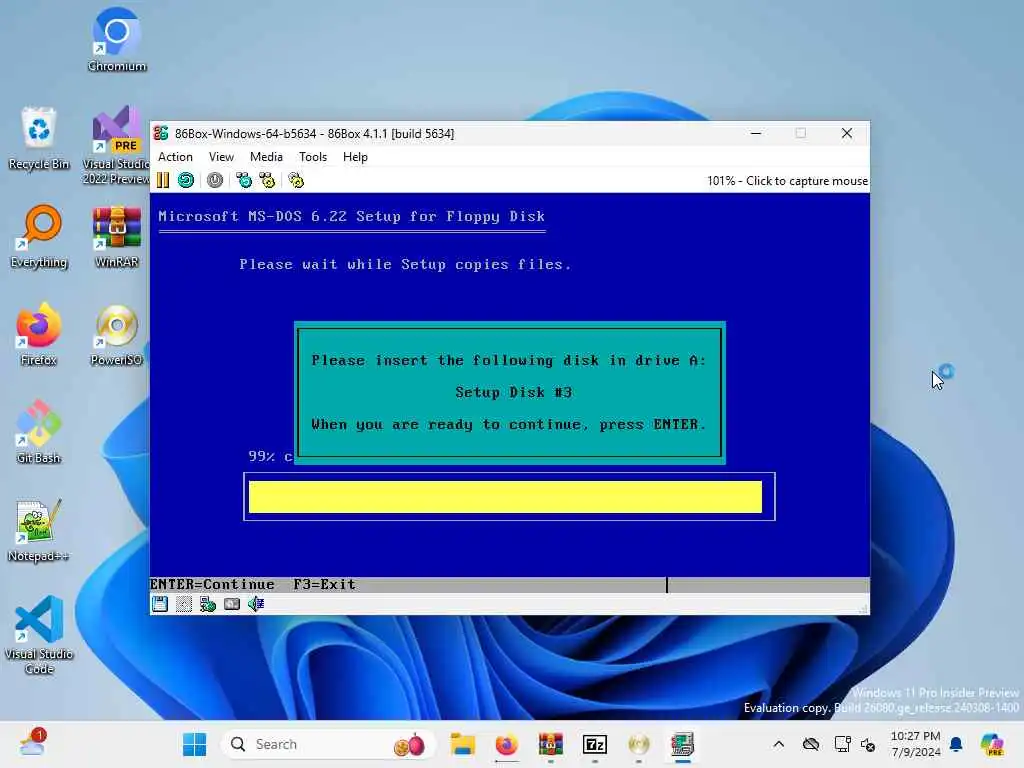1024x768 pixels.
Task: Click the gray ACPI shutdown power icon
Action: (x=215, y=180)
